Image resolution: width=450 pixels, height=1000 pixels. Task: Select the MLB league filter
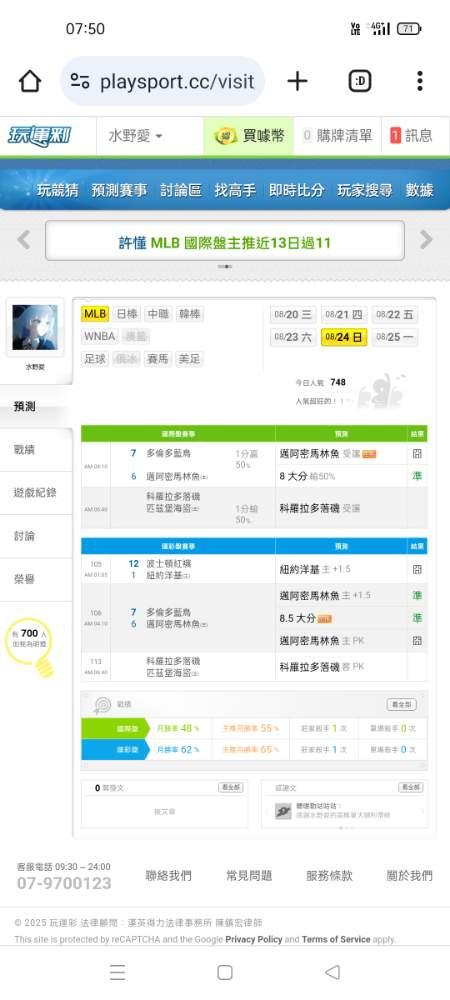[95, 314]
